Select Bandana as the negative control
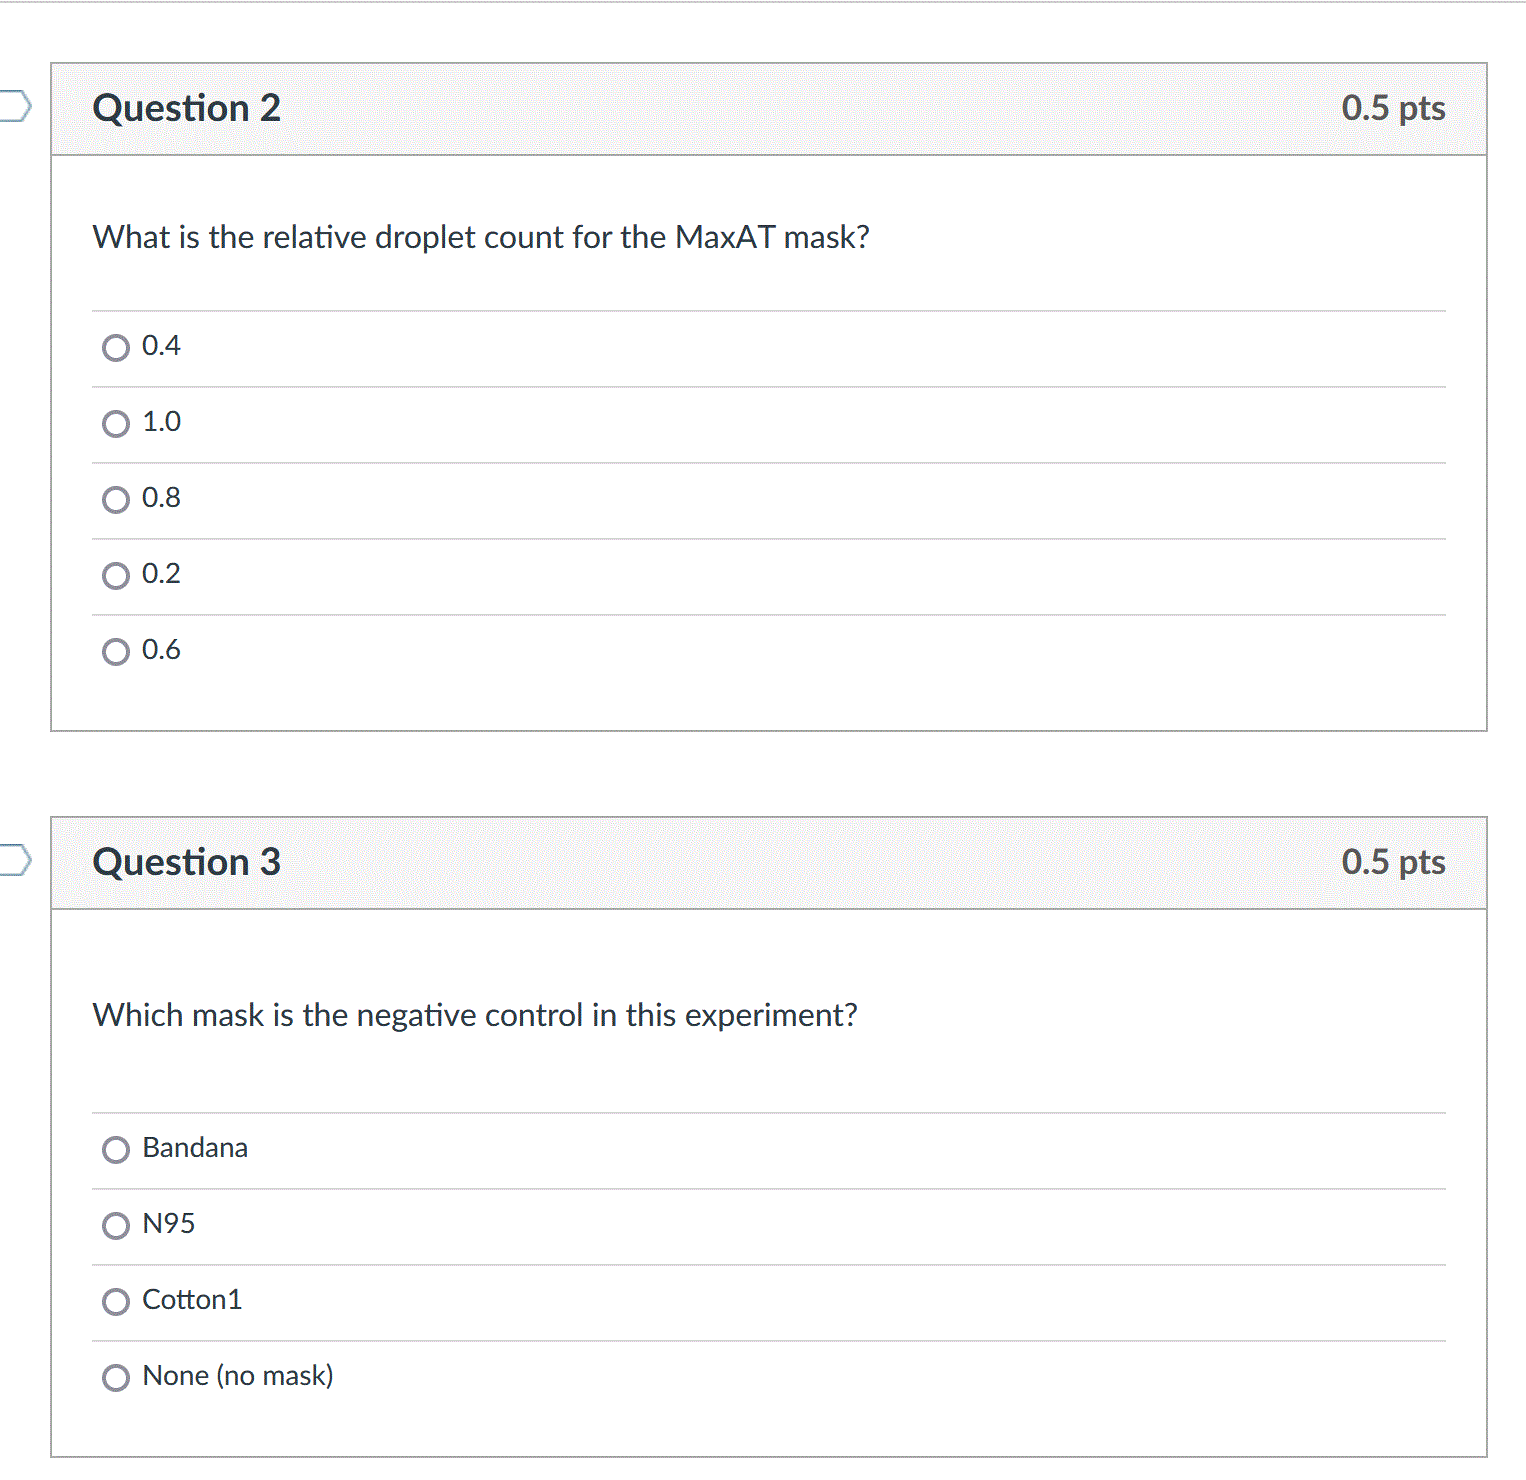1526x1480 pixels. click(116, 1150)
